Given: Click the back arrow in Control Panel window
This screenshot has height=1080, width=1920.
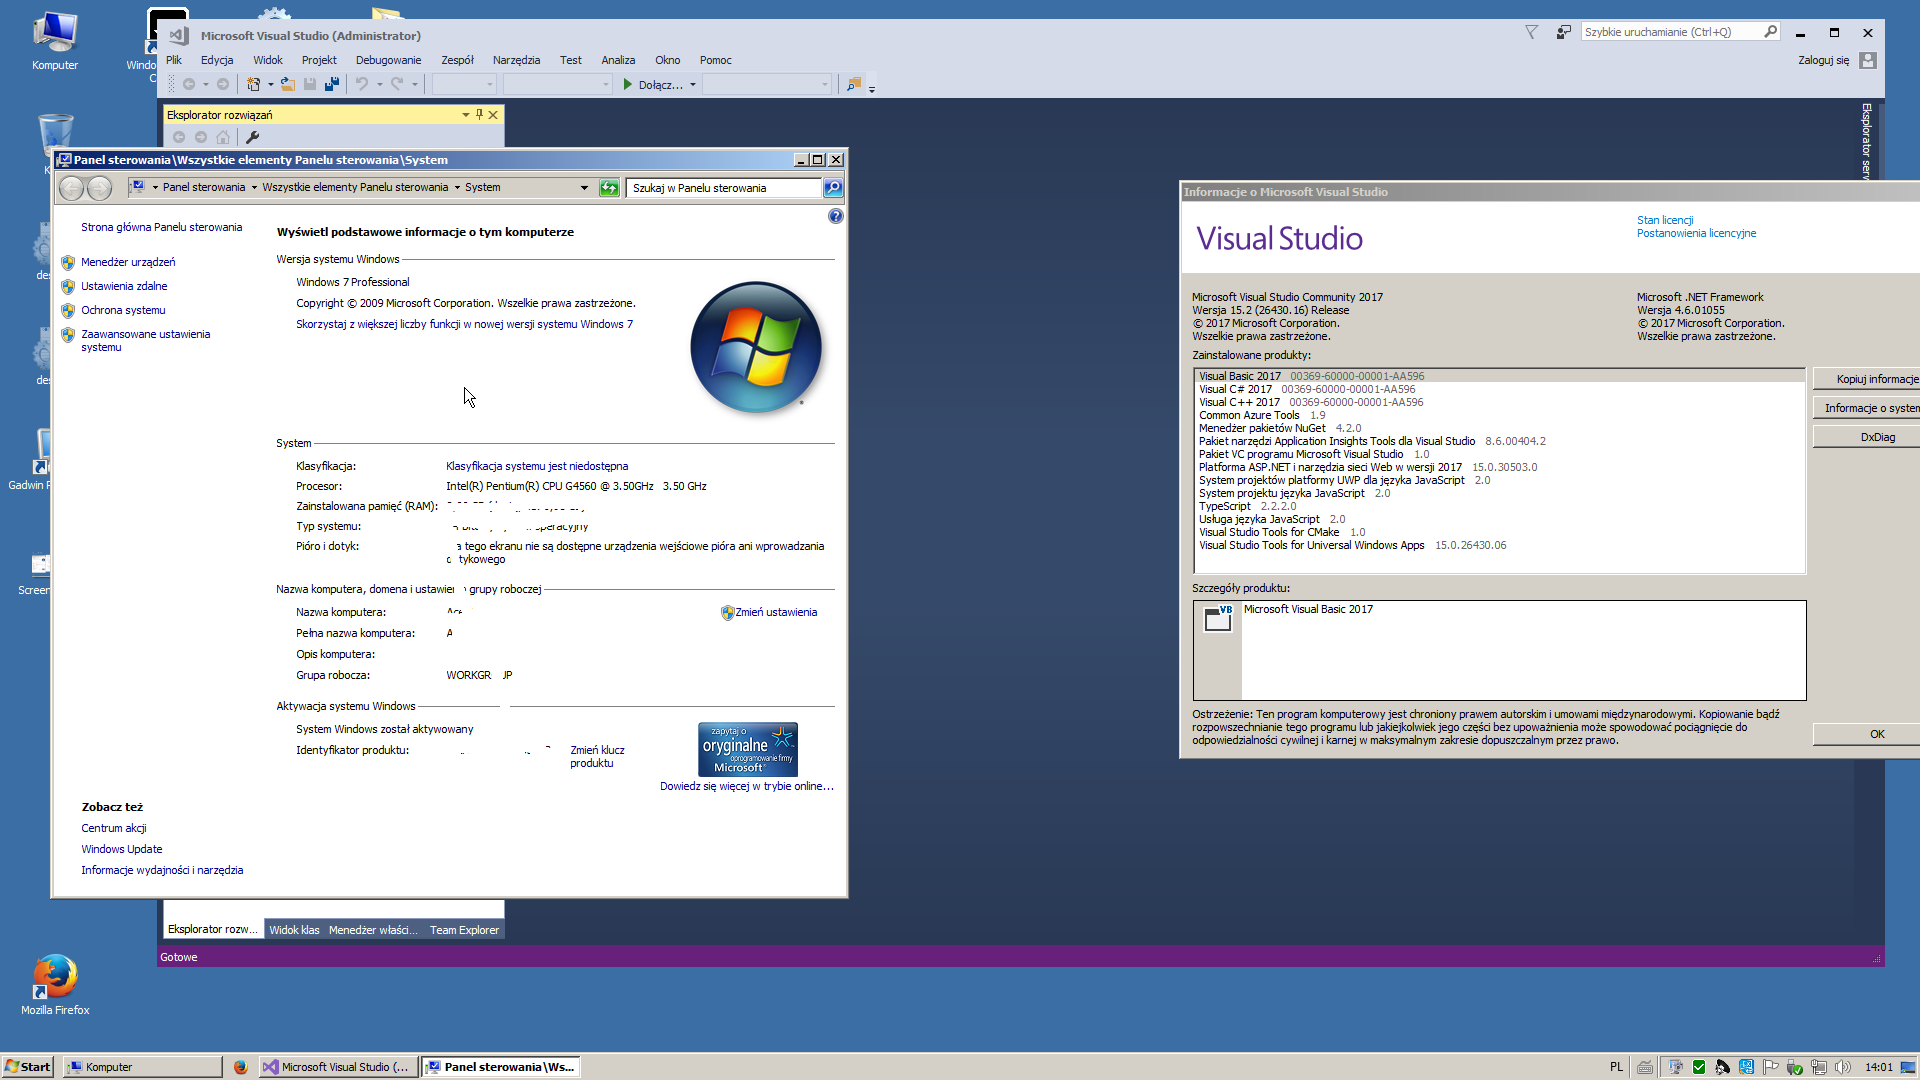Looking at the screenshot, I should pos(72,188).
